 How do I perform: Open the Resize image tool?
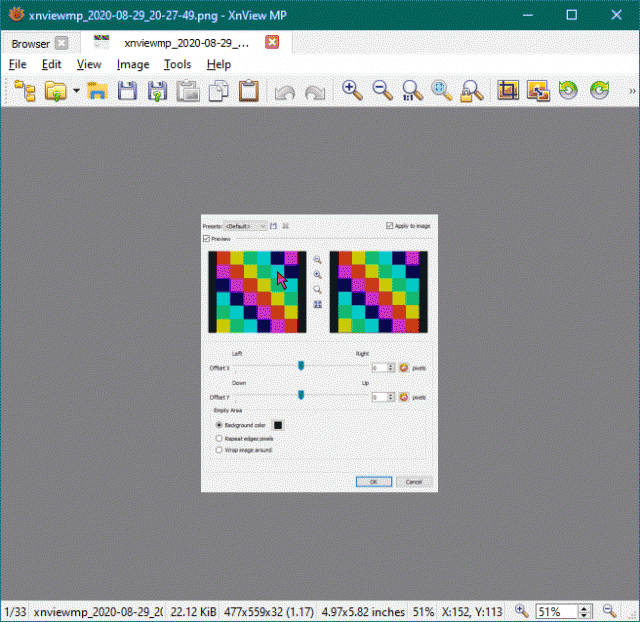538,91
